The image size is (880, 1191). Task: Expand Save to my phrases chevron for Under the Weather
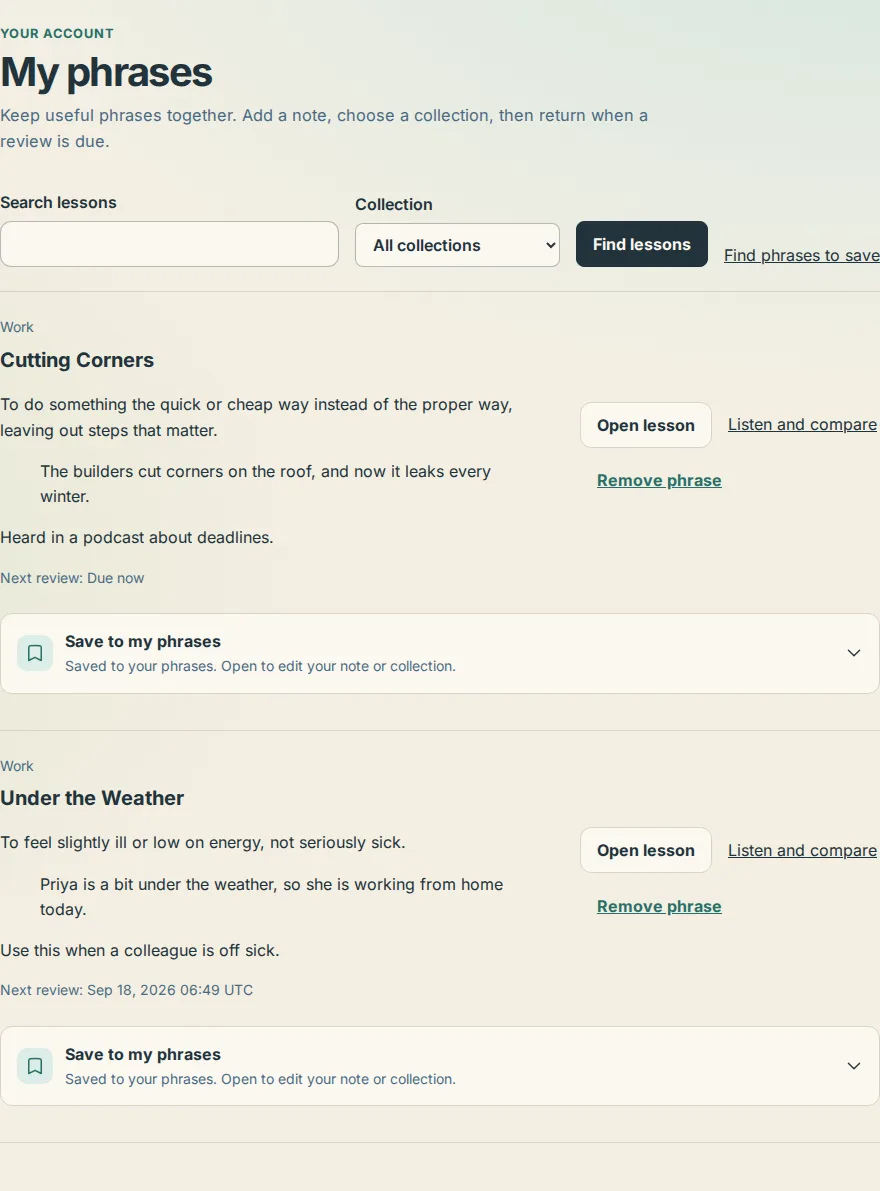[x=853, y=1066]
